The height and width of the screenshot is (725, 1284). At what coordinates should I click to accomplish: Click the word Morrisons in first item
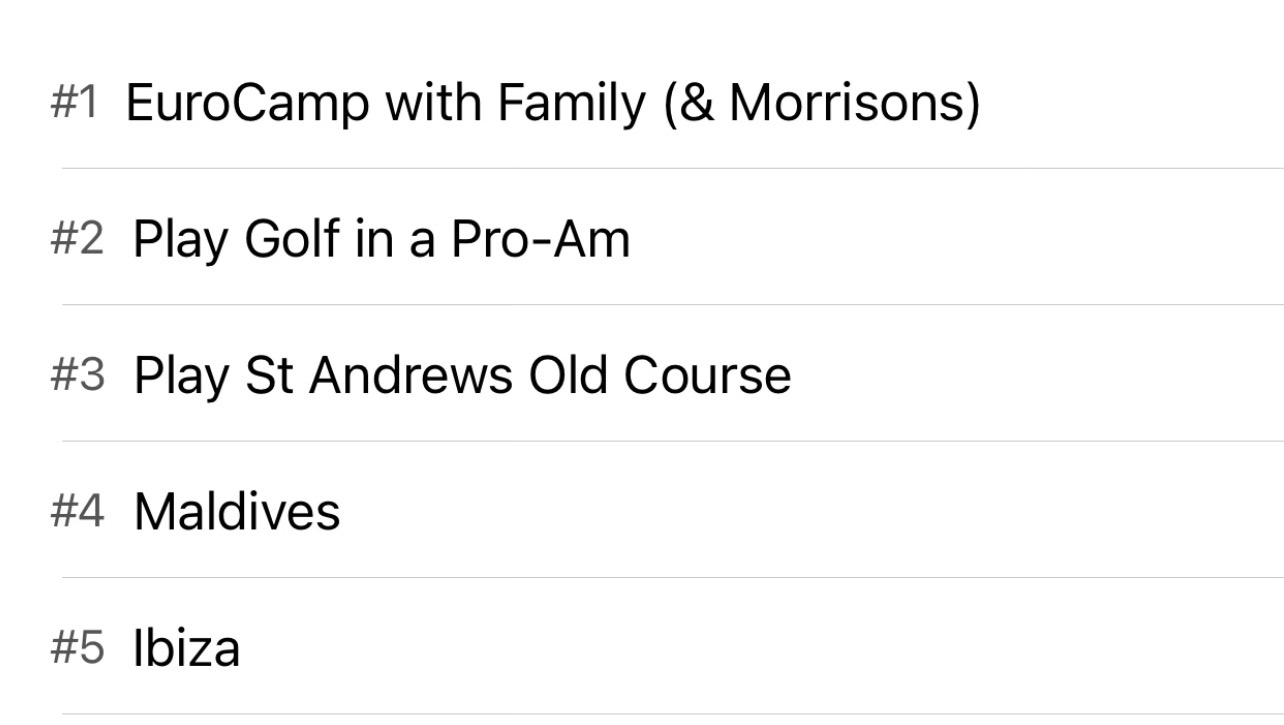(848, 103)
